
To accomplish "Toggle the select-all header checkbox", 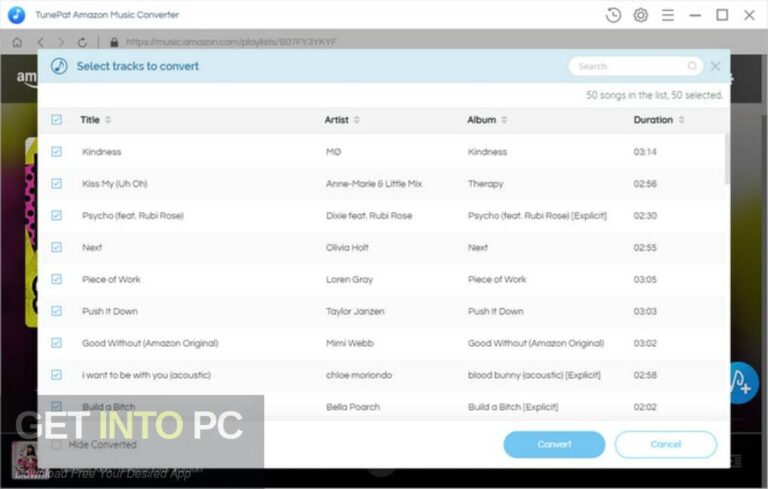I will (x=56, y=120).
